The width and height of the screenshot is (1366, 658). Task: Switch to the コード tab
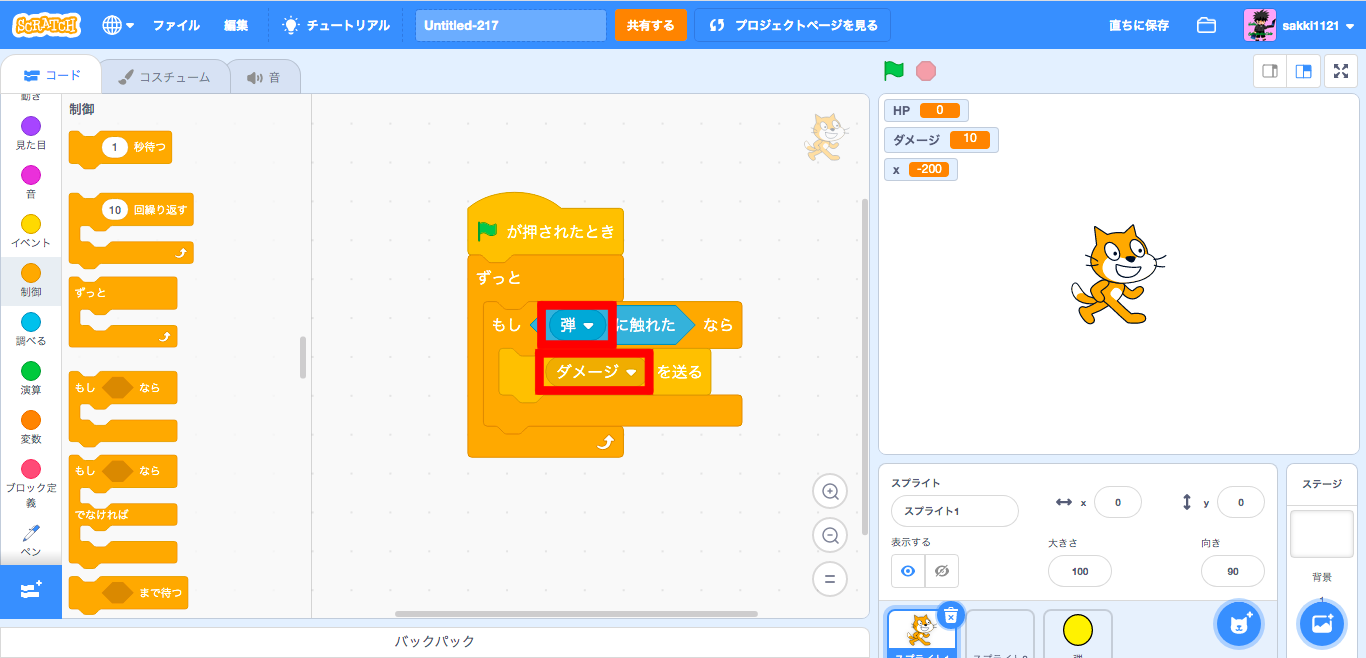[x=51, y=76]
